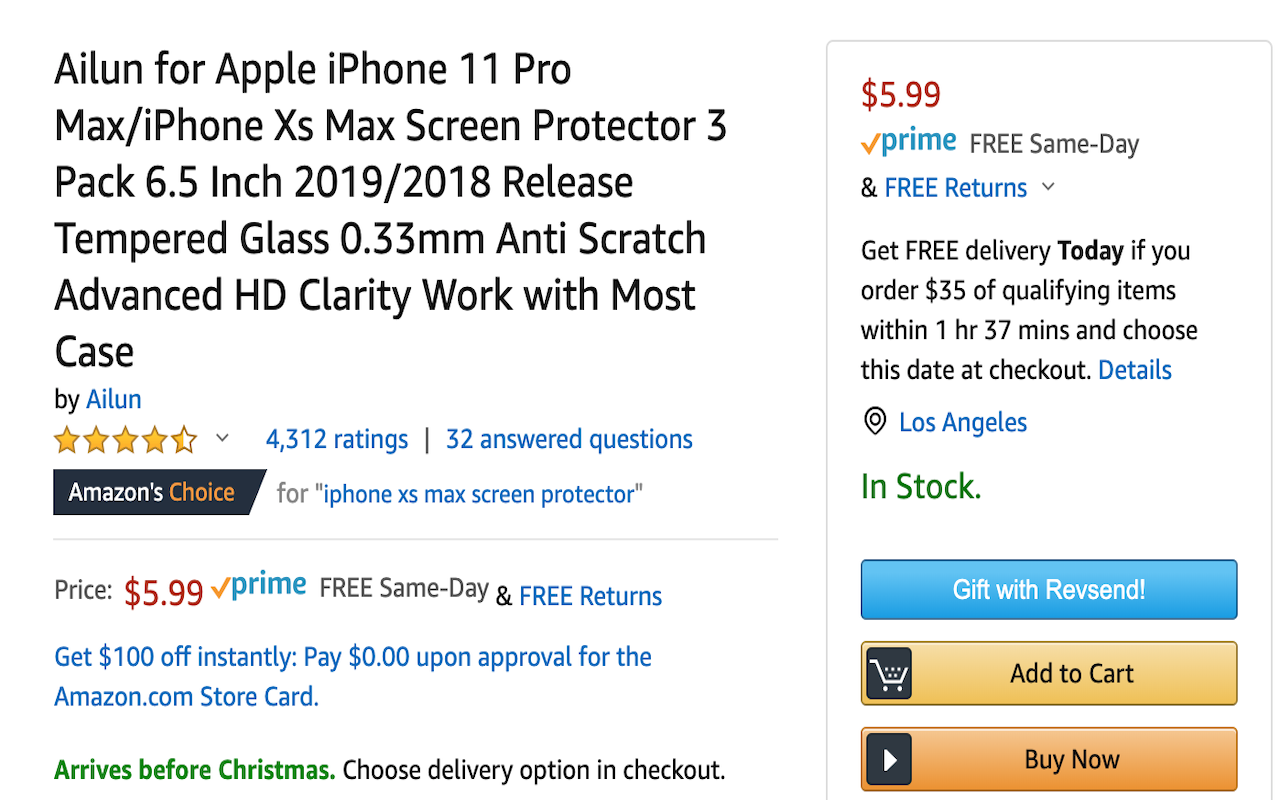Click the shopping cart icon on Add to Cart
The image size is (1280, 800).
pos(888,674)
